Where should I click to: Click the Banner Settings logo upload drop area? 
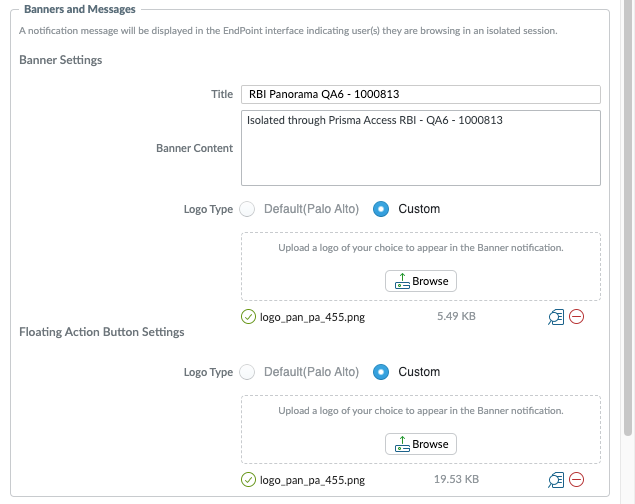pos(420,249)
